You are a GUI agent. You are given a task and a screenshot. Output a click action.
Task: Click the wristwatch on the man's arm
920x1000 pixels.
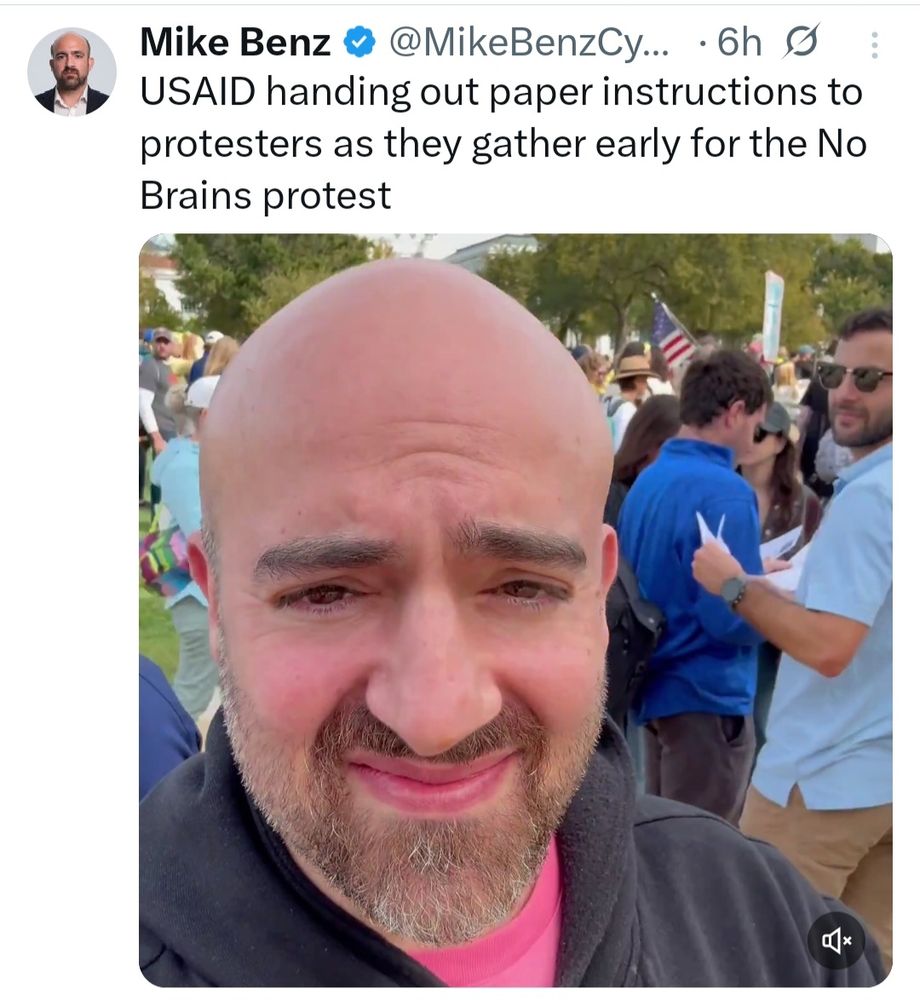734,590
